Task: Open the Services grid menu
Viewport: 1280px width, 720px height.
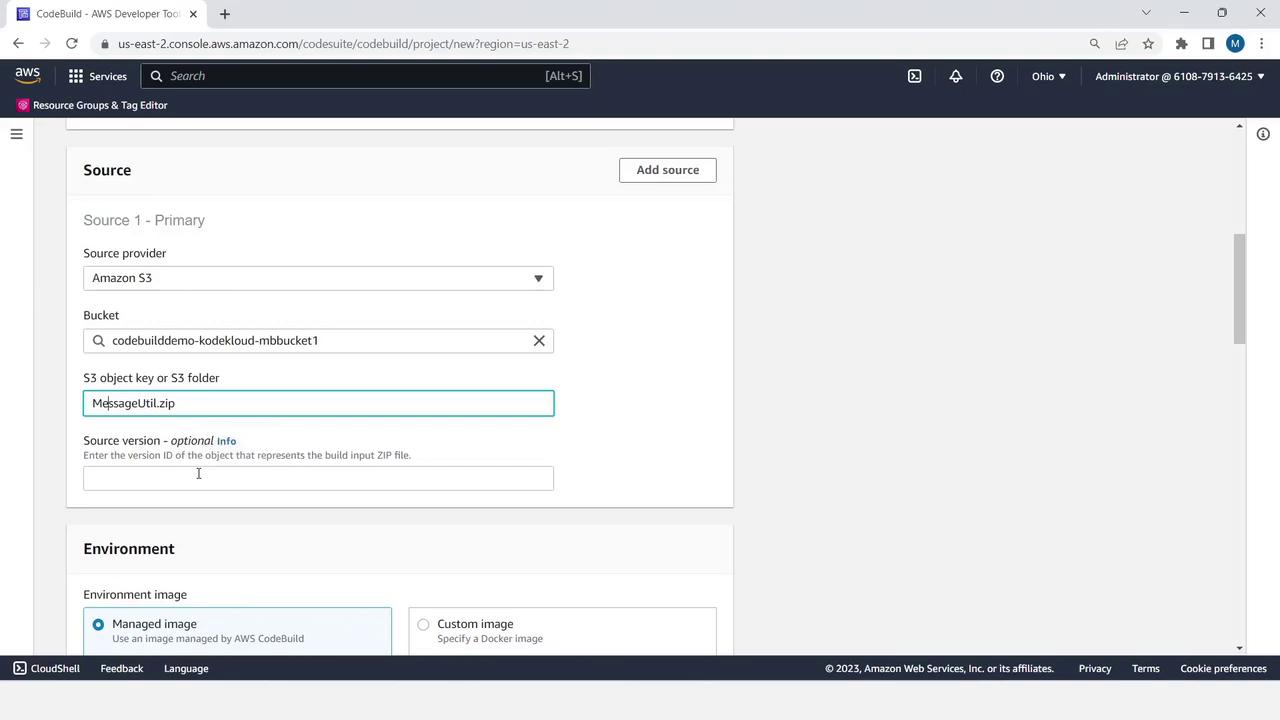Action: (76, 76)
